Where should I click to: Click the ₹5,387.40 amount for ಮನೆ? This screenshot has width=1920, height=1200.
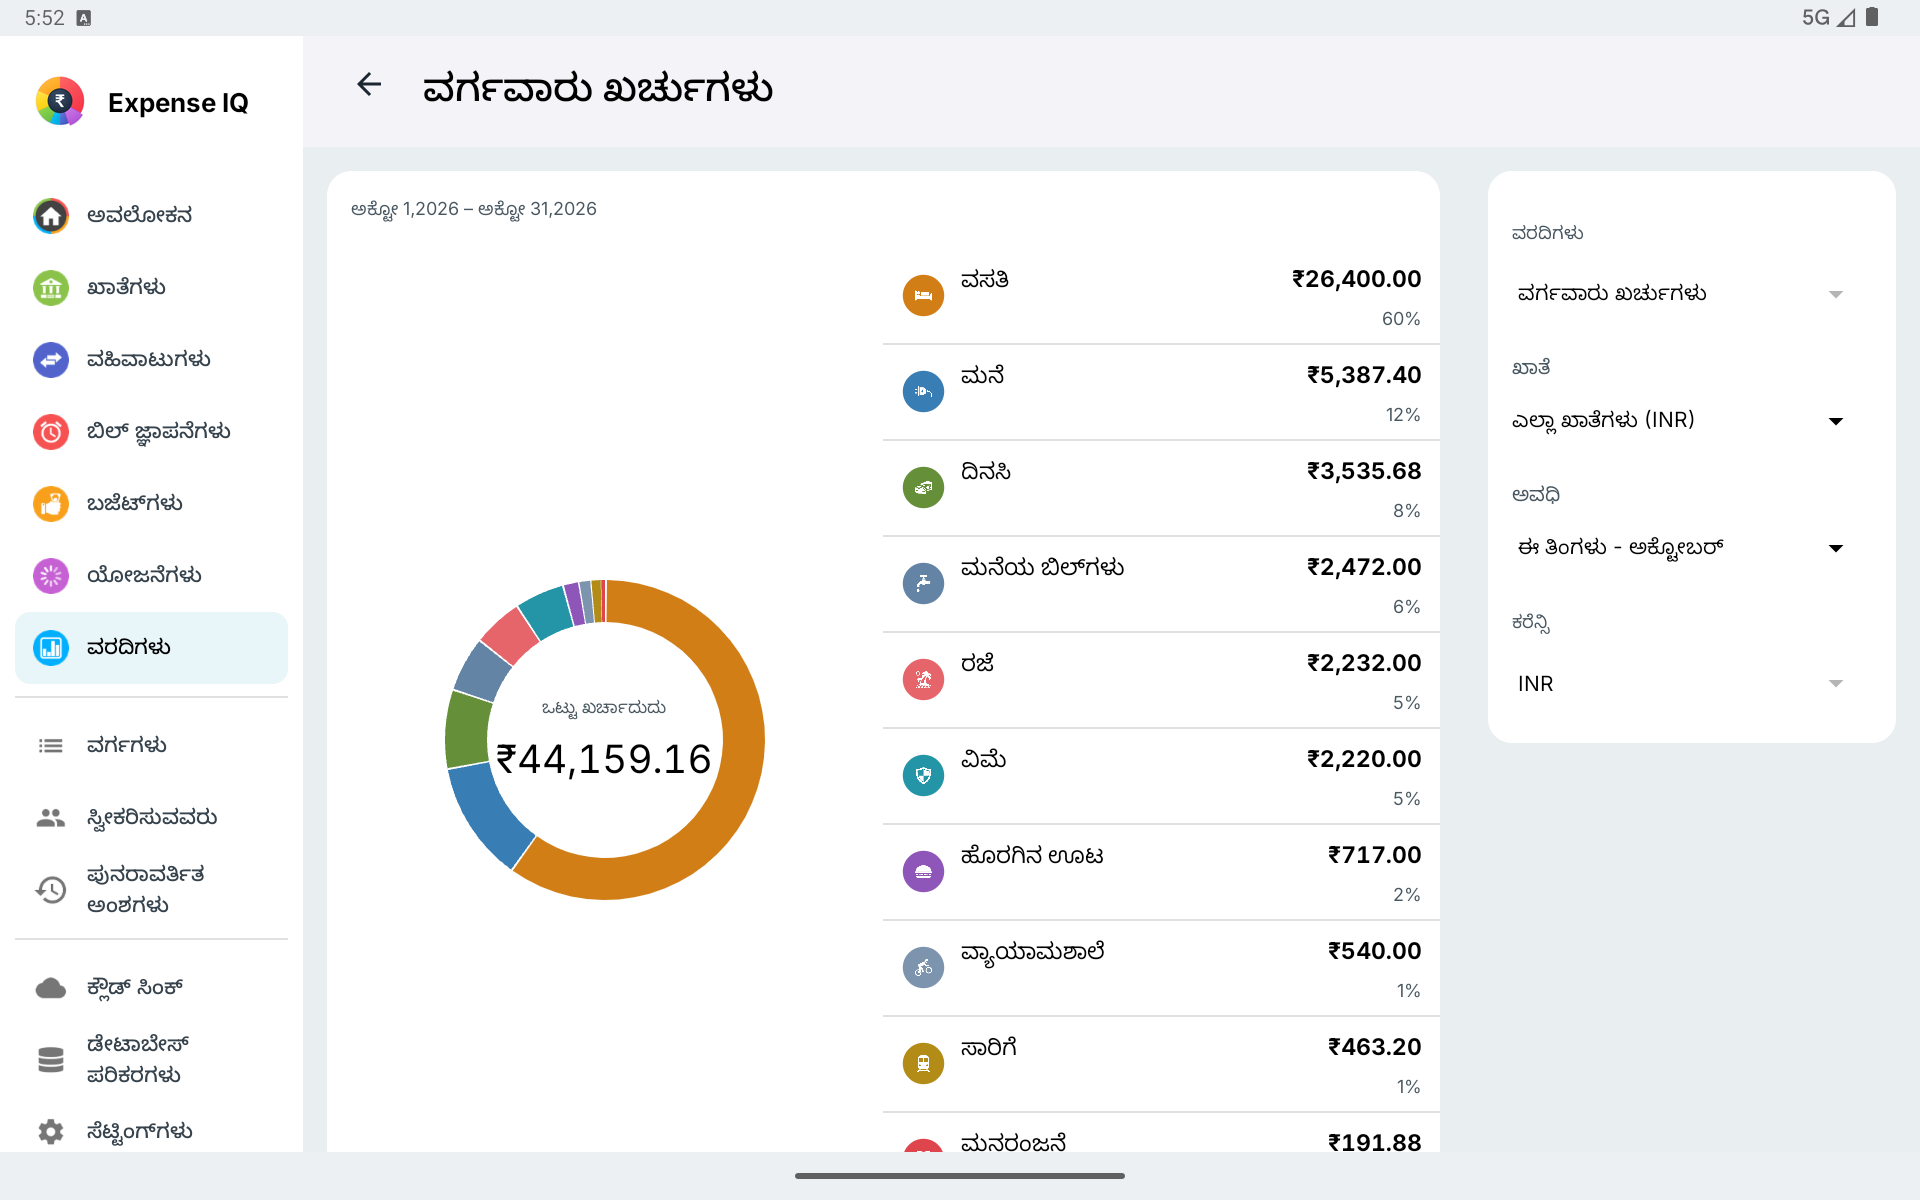point(1364,376)
